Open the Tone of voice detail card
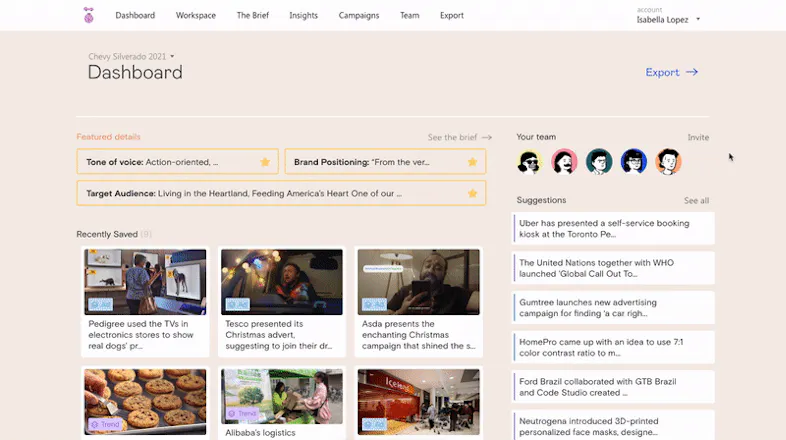786x440 pixels. coord(177,162)
